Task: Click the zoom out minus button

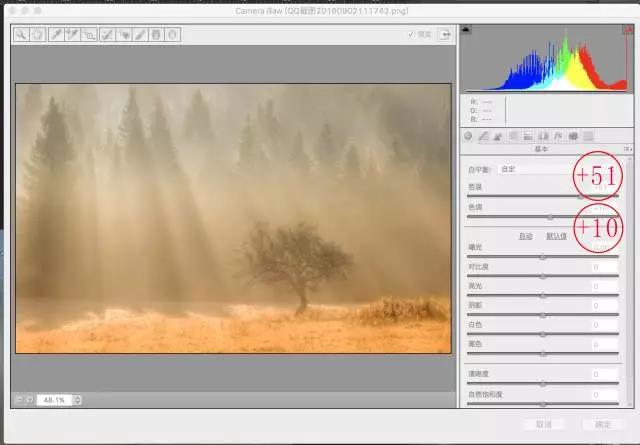Action: [19, 400]
